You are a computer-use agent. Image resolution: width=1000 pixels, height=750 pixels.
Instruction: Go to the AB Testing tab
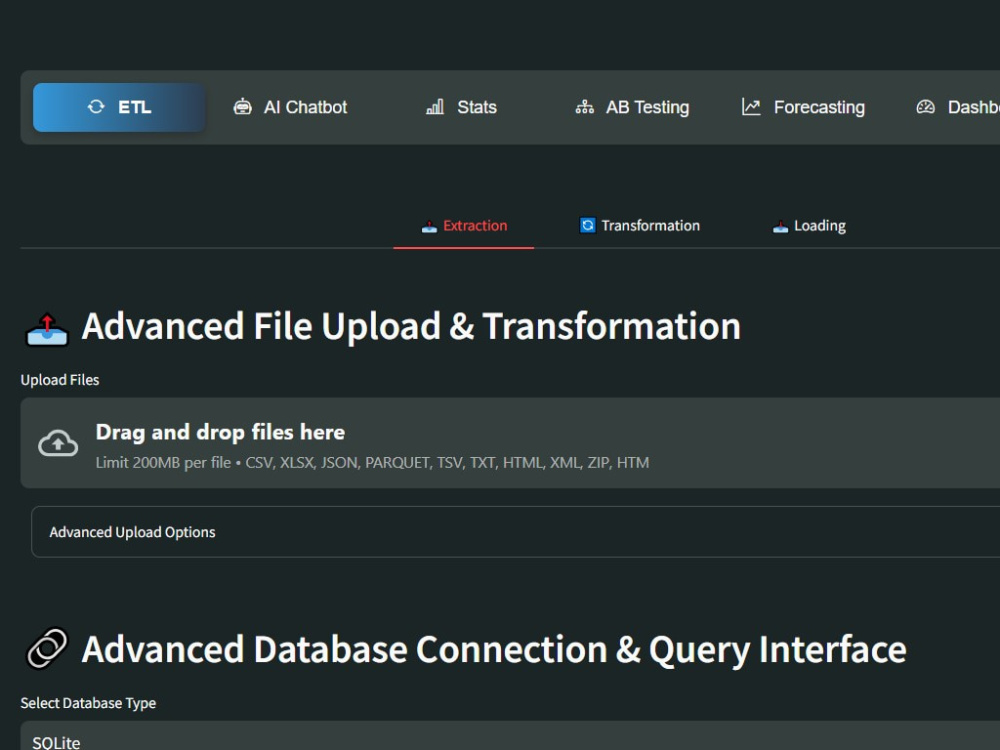(x=633, y=107)
